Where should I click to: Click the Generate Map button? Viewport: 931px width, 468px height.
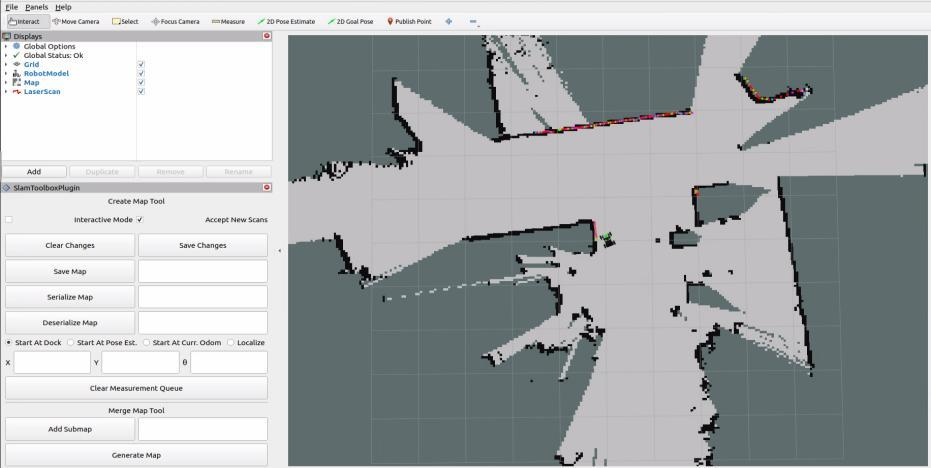(x=137, y=456)
